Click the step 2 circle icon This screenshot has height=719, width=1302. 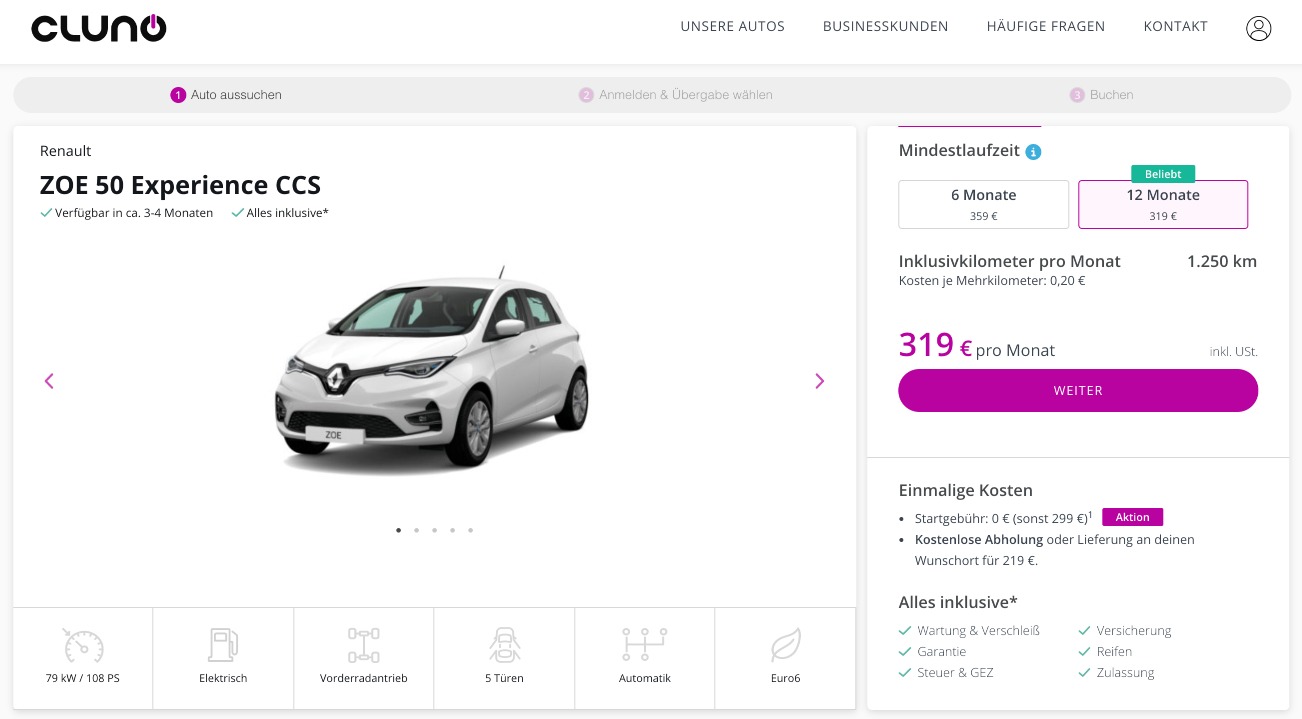[x=586, y=95]
